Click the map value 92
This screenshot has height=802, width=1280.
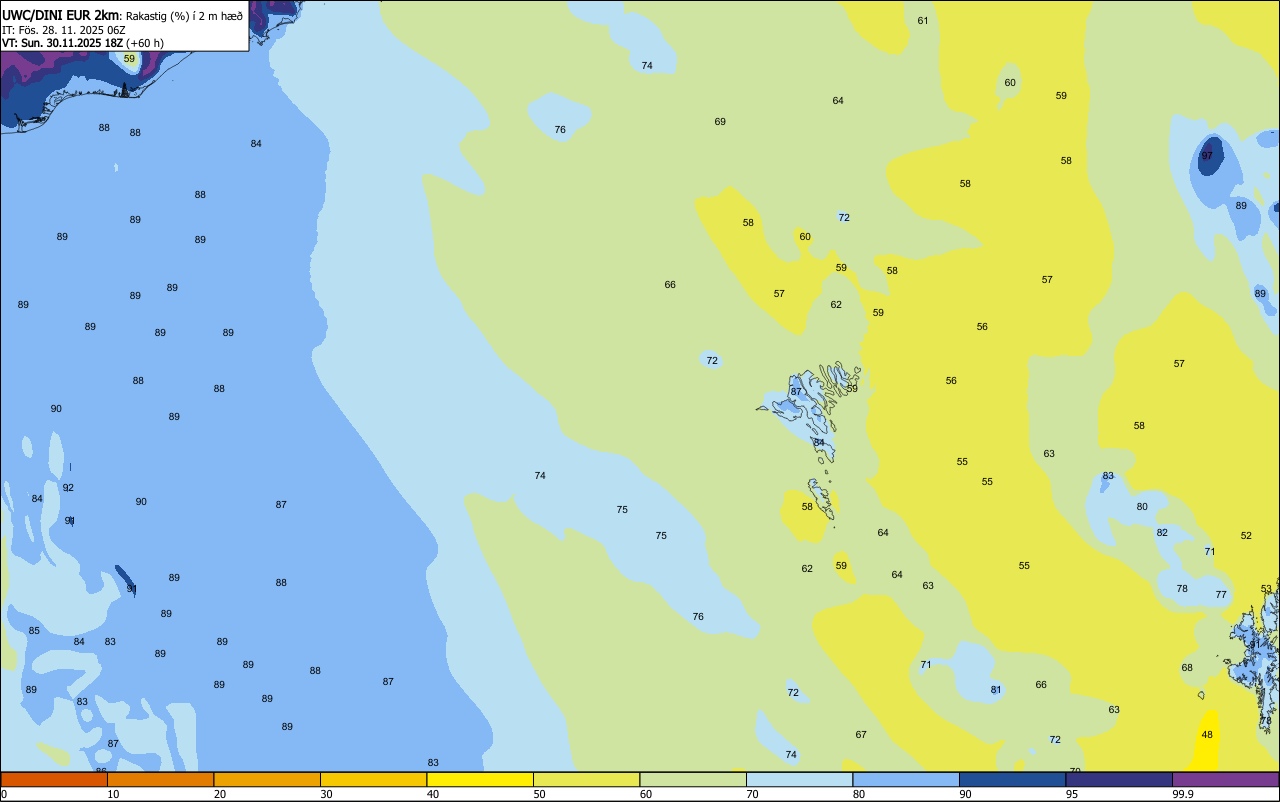pos(68,488)
